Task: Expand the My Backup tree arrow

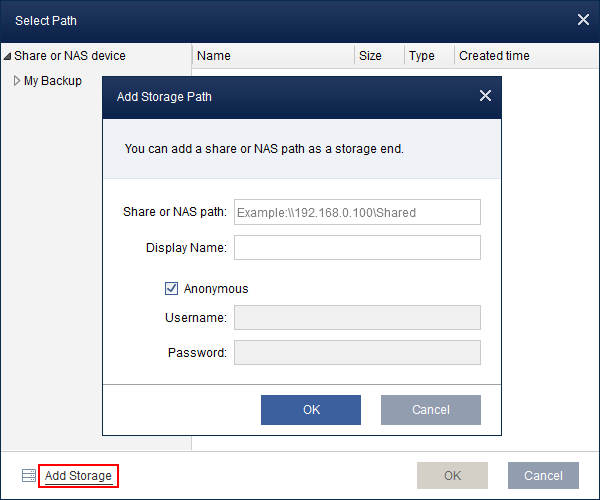Action: [17, 81]
